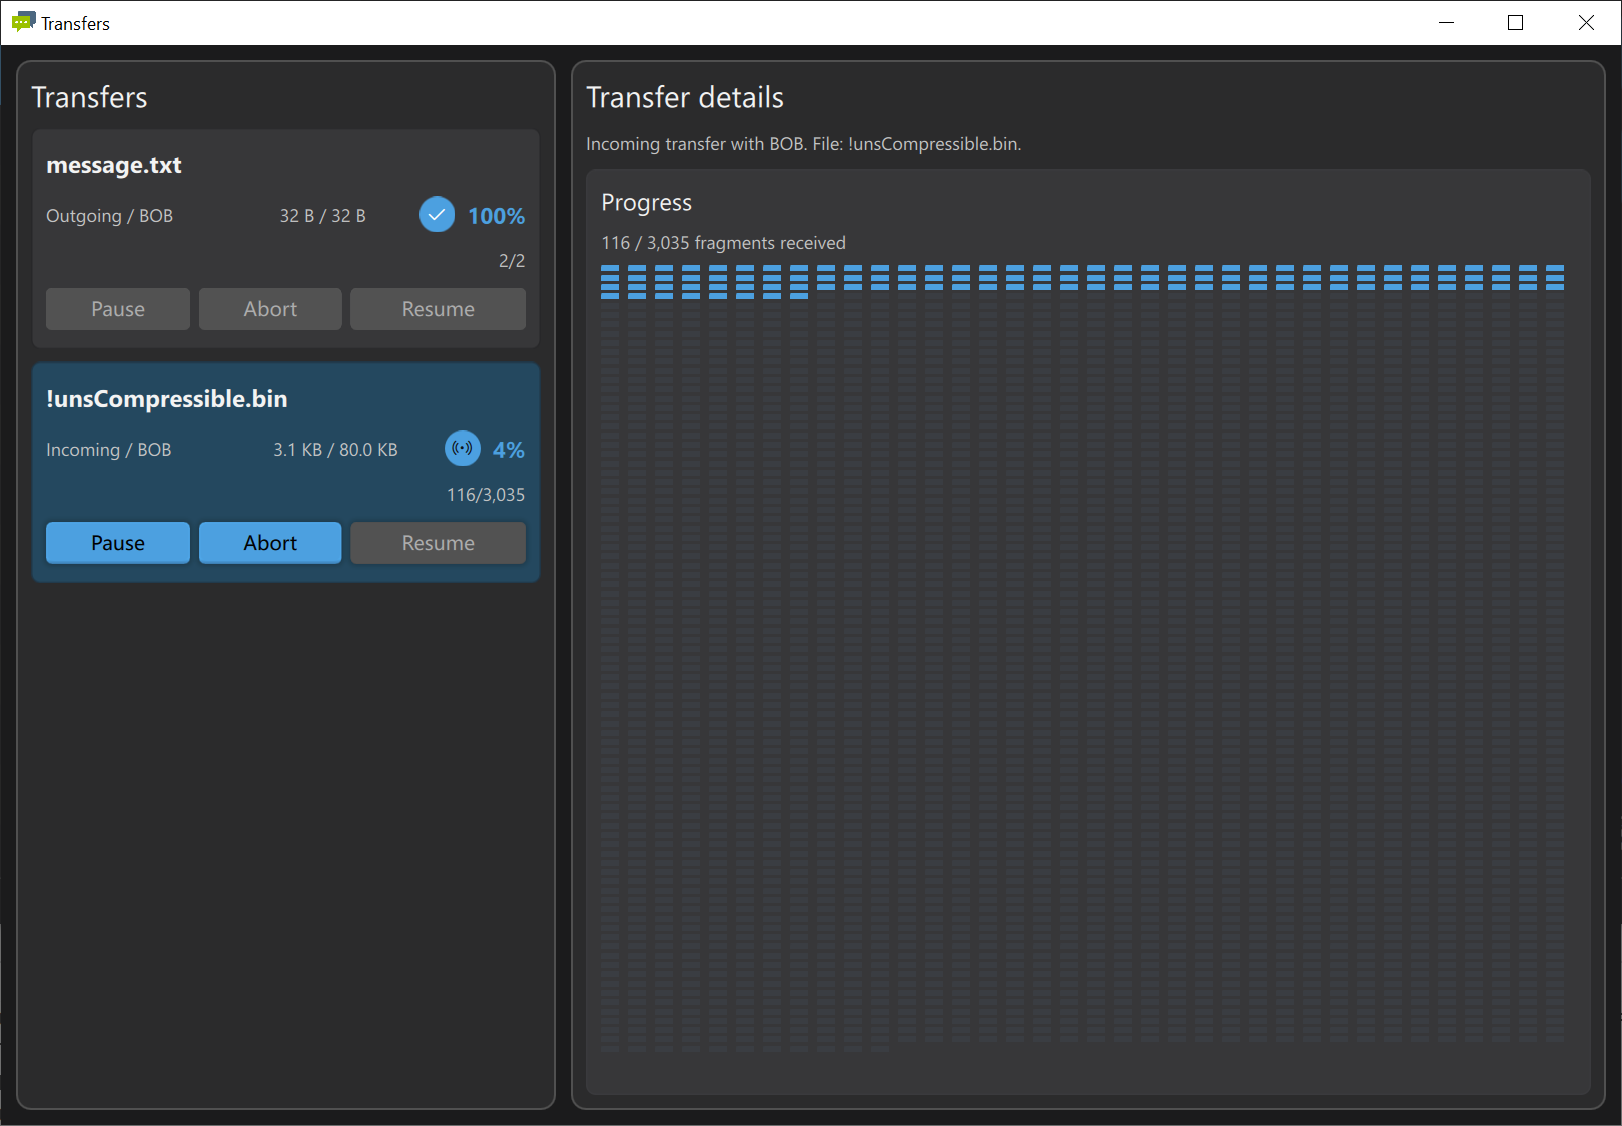Select the !unsCompressible.bin transfer title
The height and width of the screenshot is (1126, 1622).
[x=167, y=399]
